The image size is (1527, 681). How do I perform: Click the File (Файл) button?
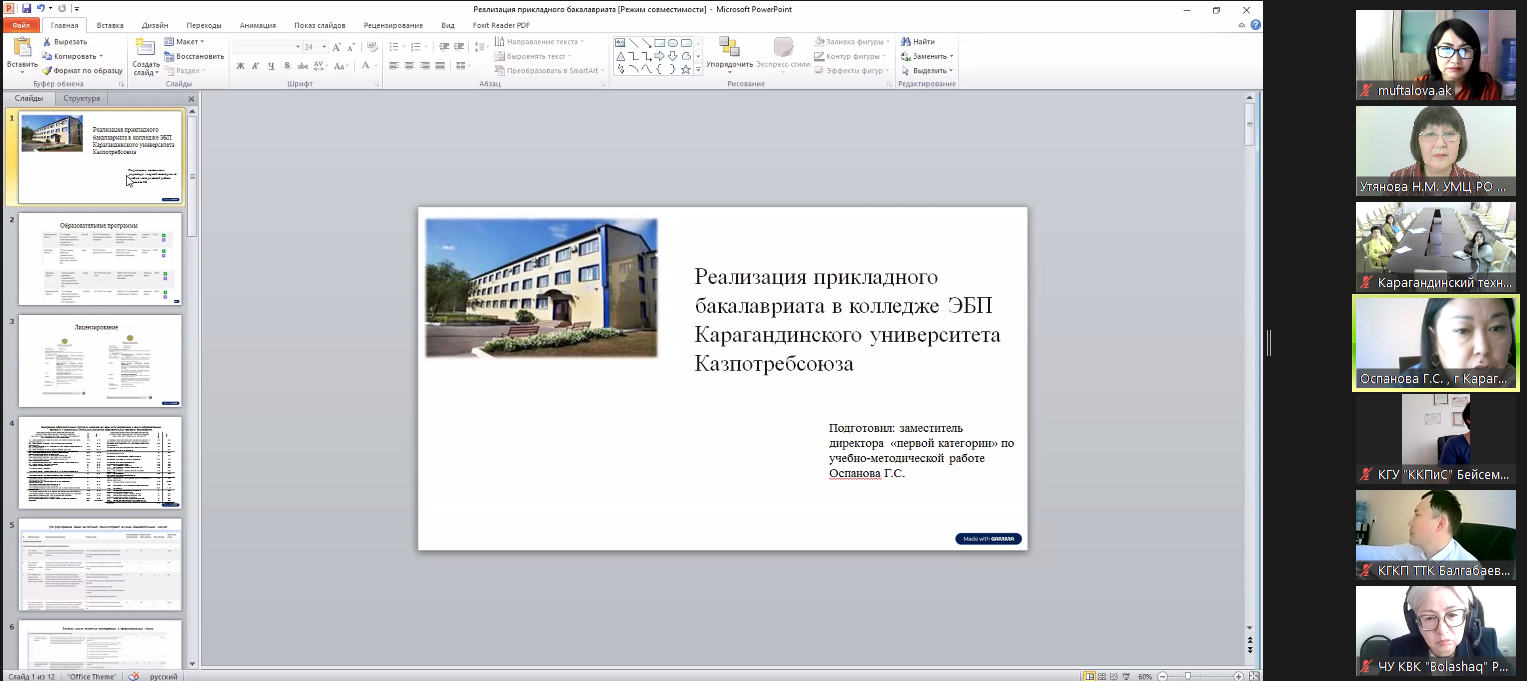pos(21,25)
